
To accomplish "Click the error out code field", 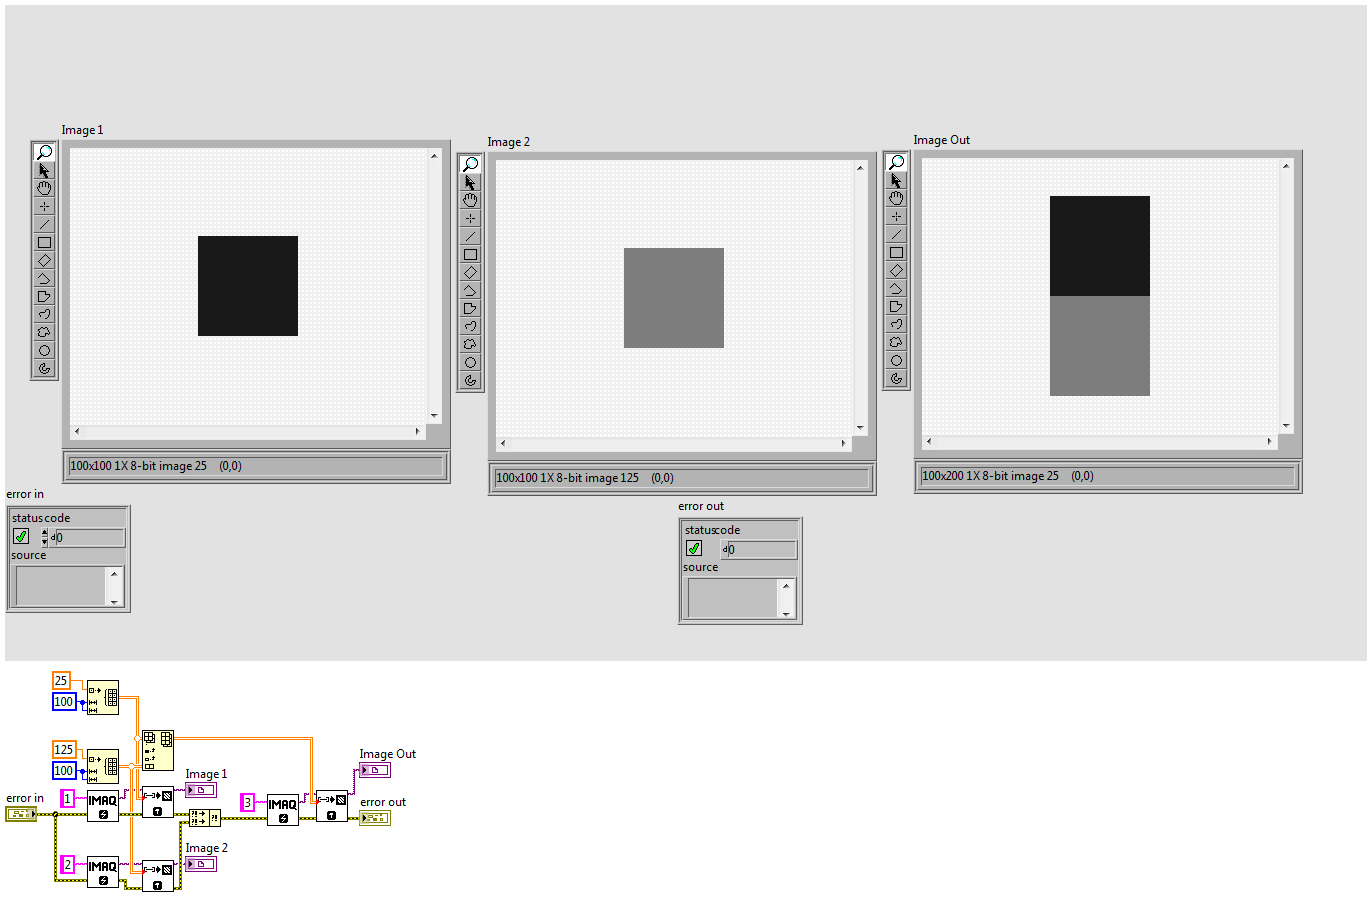I will pyautogui.click(x=760, y=549).
